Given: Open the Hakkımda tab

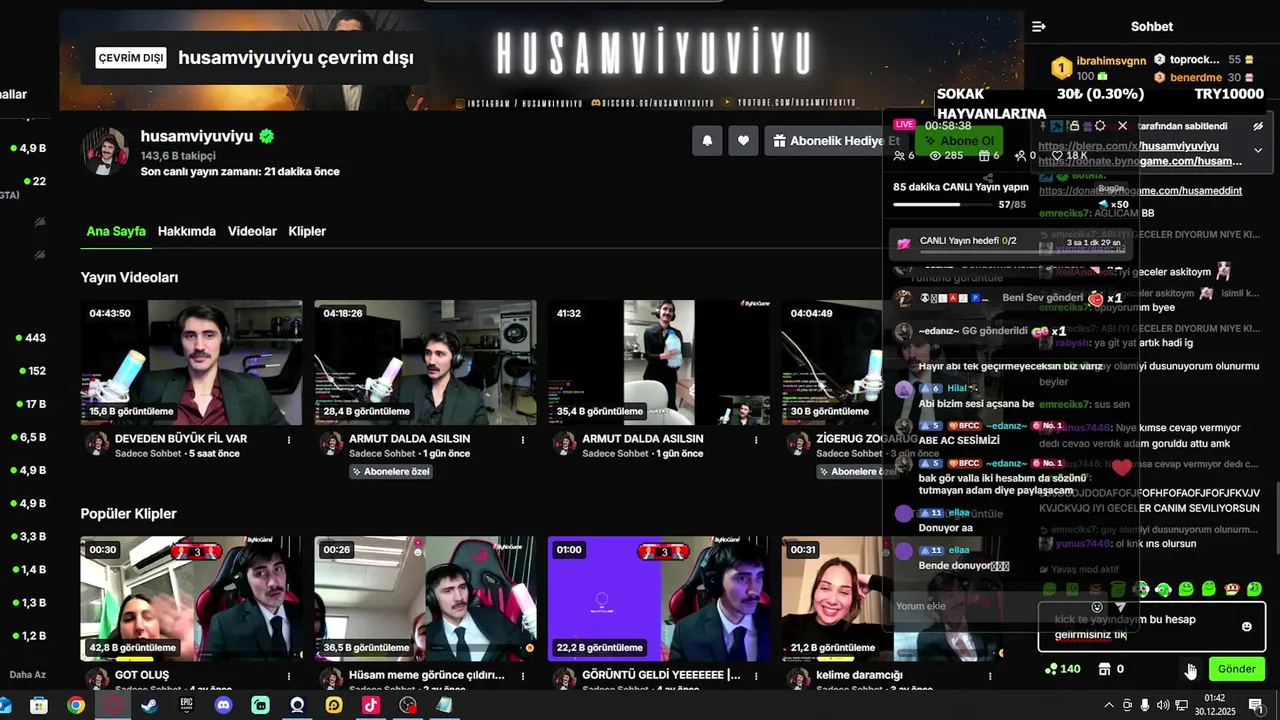Looking at the screenshot, I should (187, 231).
